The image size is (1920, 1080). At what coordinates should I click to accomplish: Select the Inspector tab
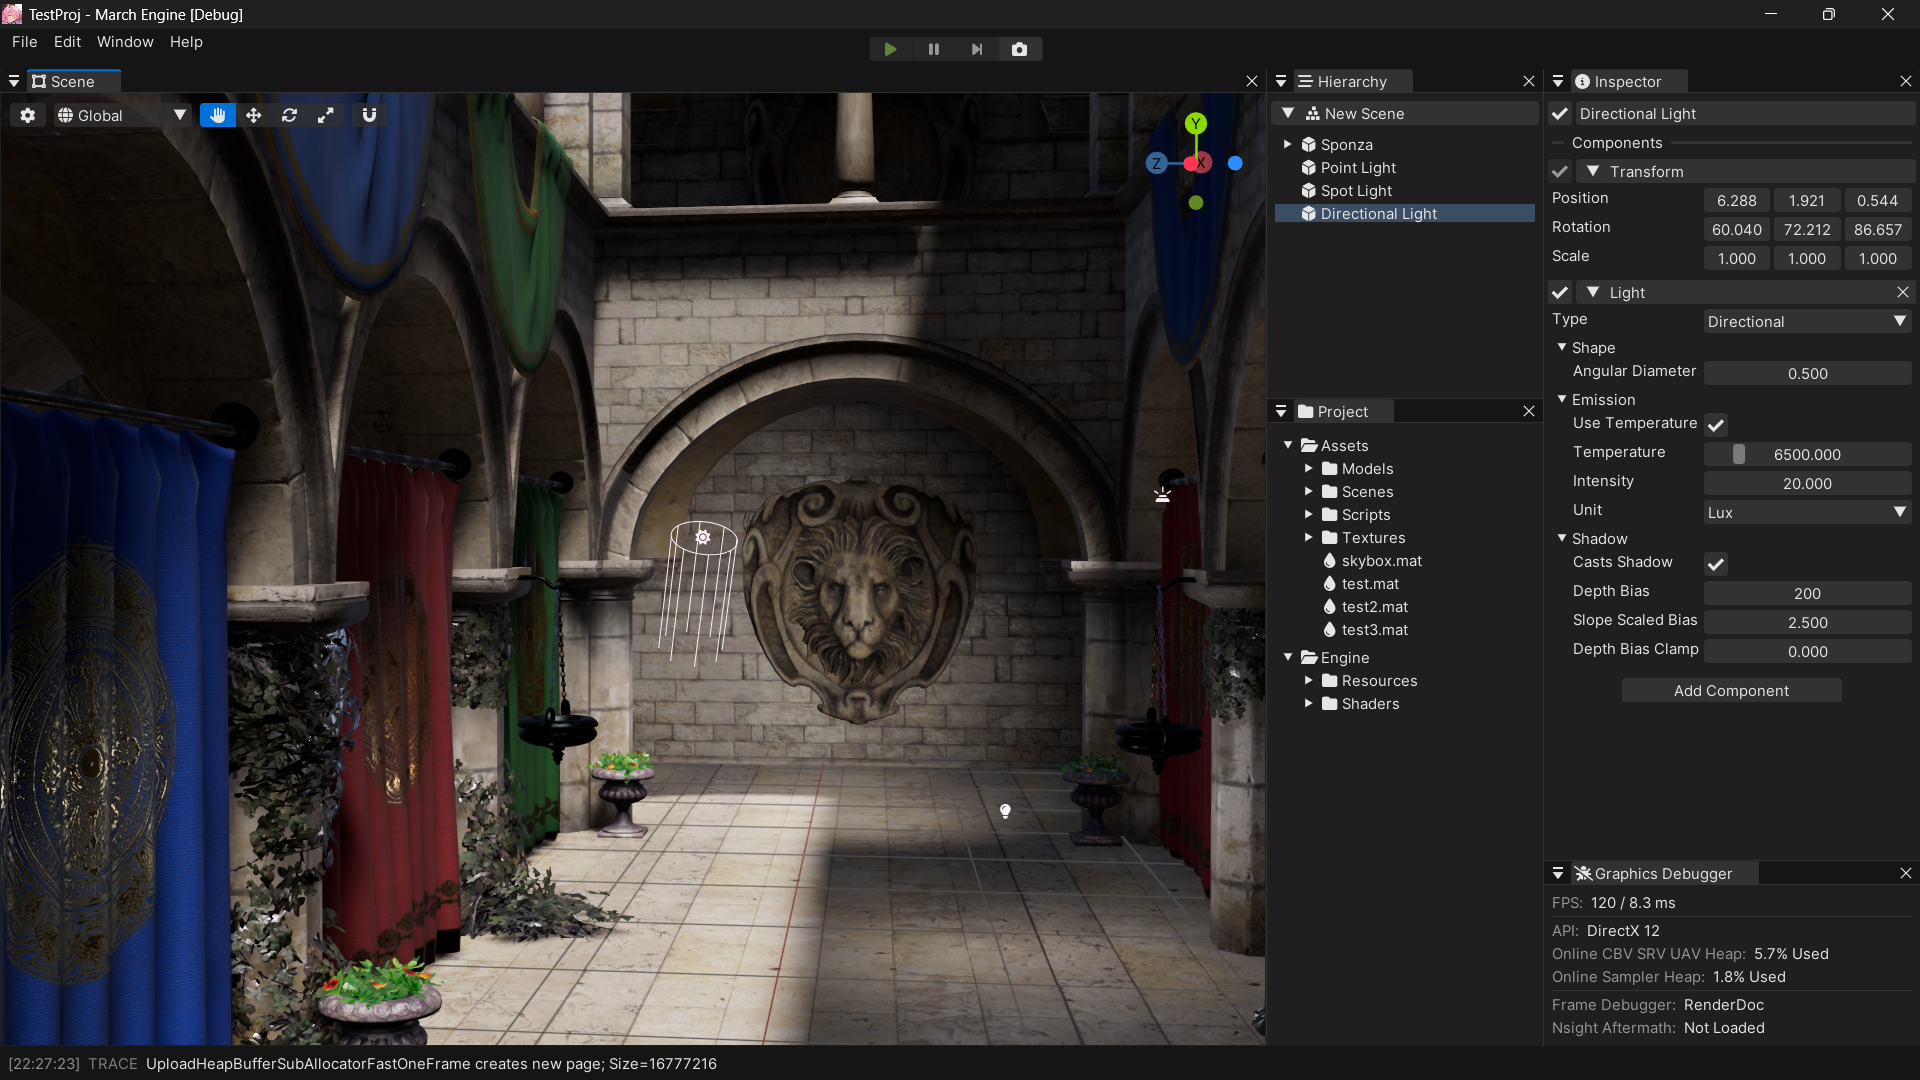click(x=1628, y=81)
